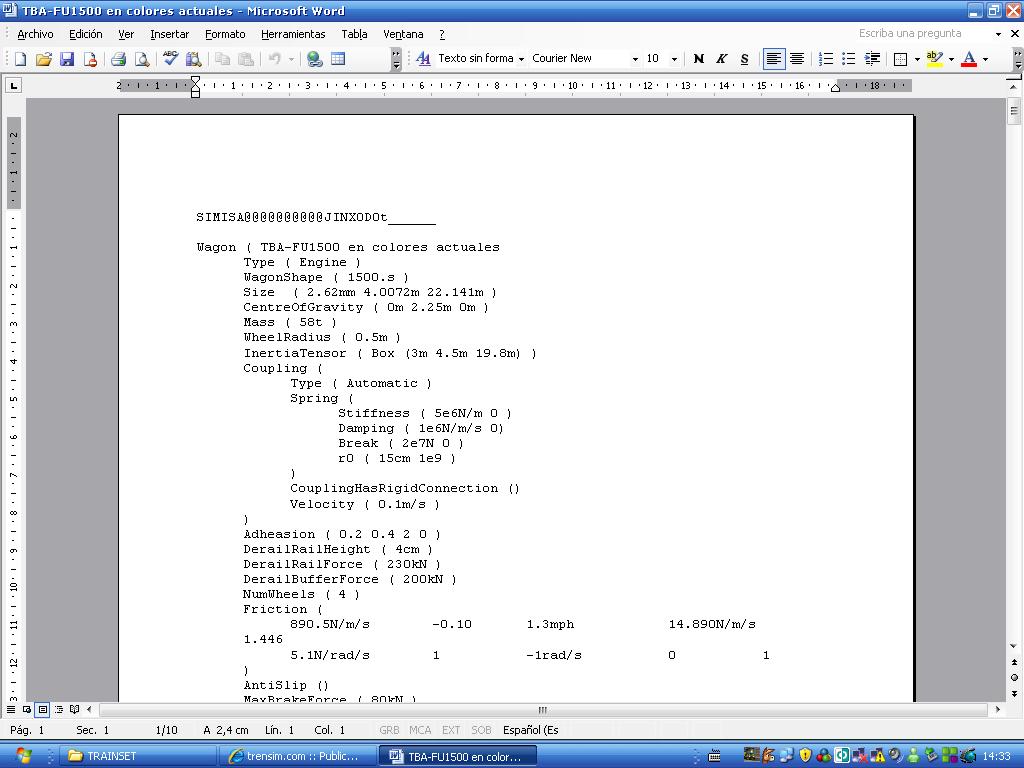The image size is (1024, 768).
Task: Click the Save diskette icon
Action: [x=67, y=59]
